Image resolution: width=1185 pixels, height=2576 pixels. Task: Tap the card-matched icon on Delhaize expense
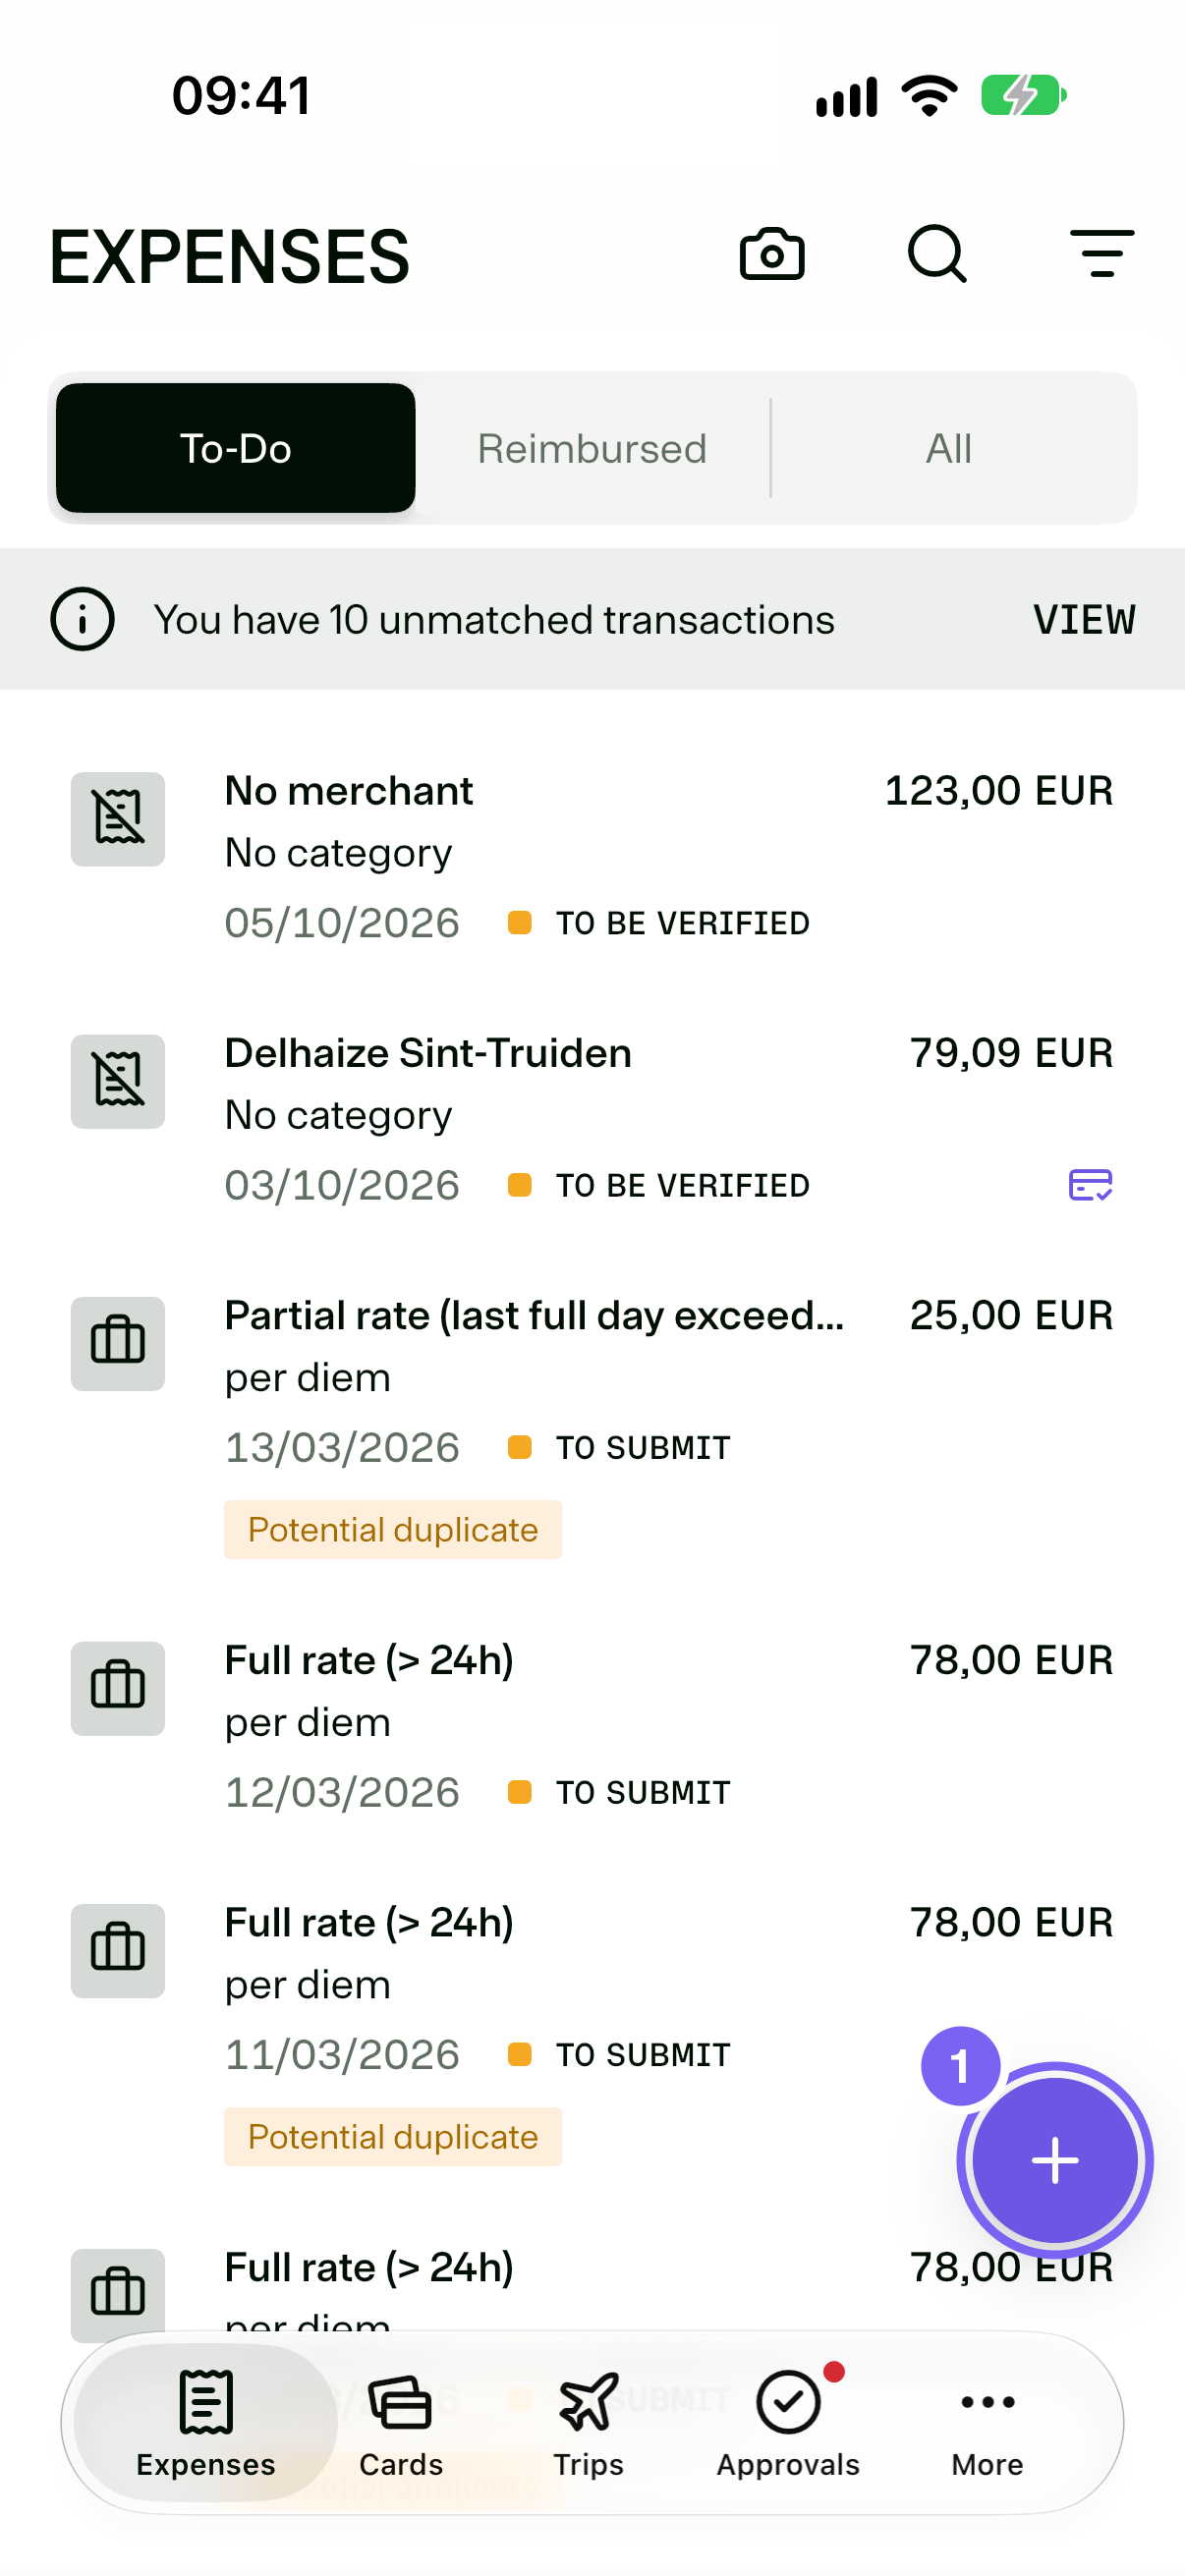pyautogui.click(x=1090, y=1185)
